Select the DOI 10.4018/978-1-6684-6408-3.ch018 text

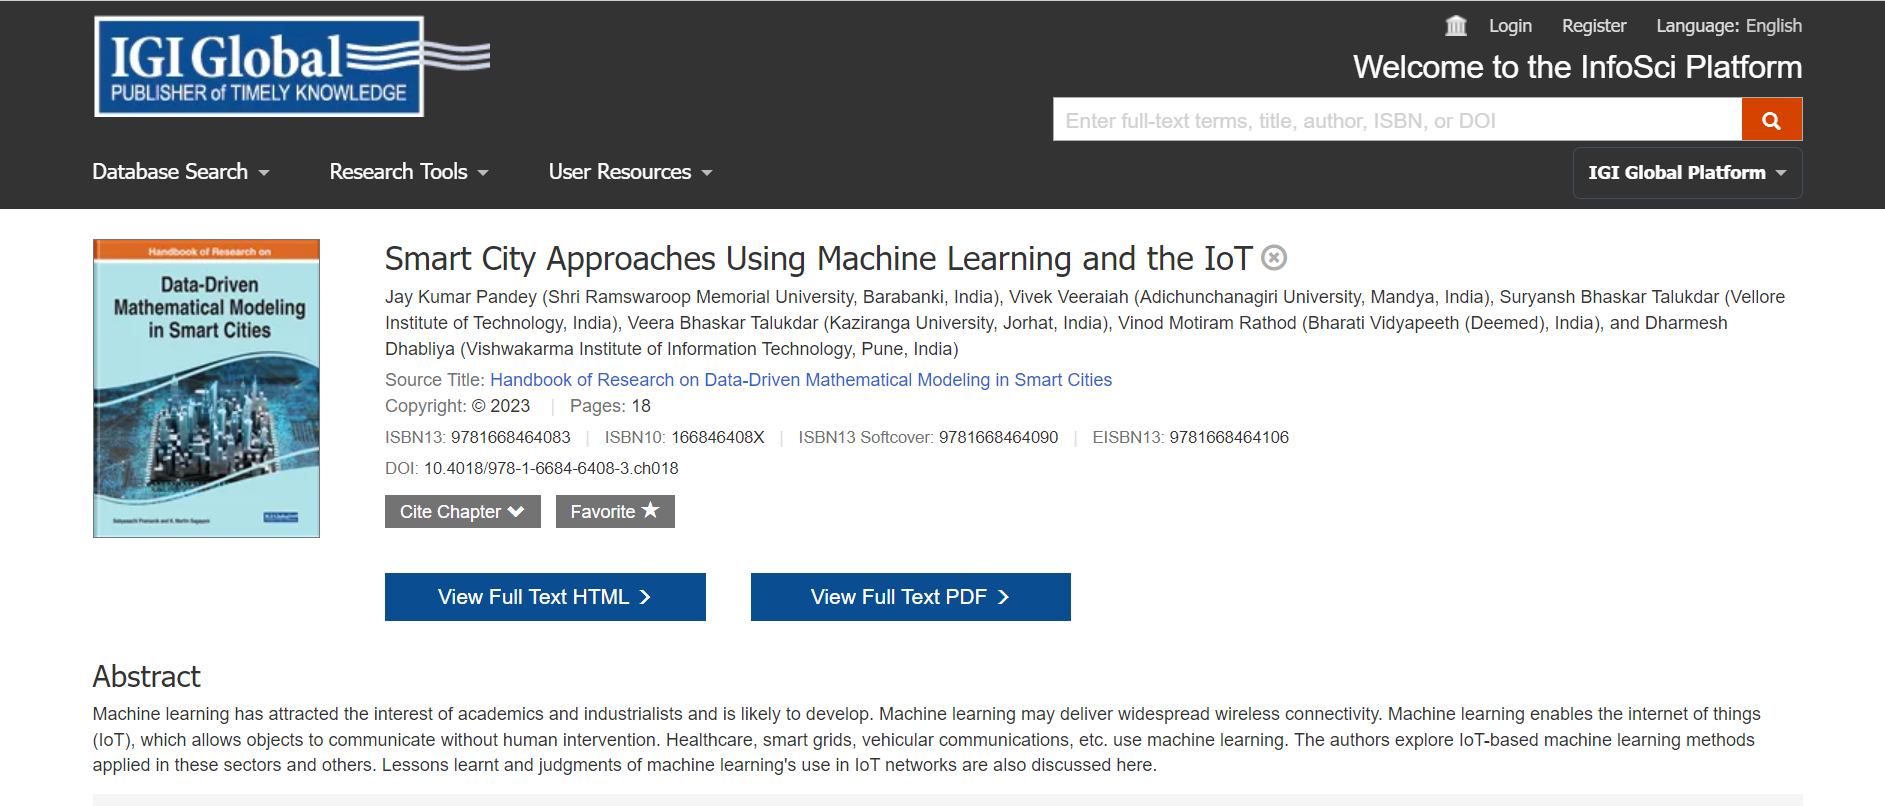click(551, 468)
